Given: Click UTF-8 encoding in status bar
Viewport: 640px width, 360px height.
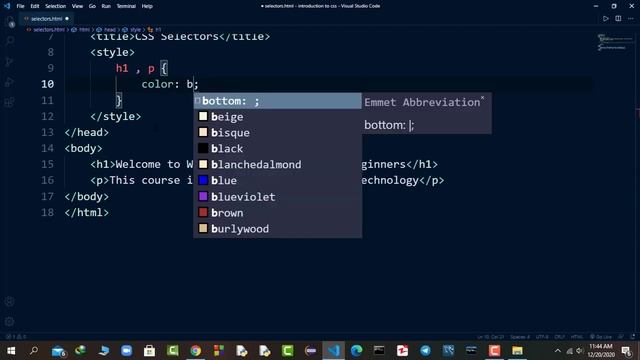Looking at the screenshot, I should pos(542,337).
